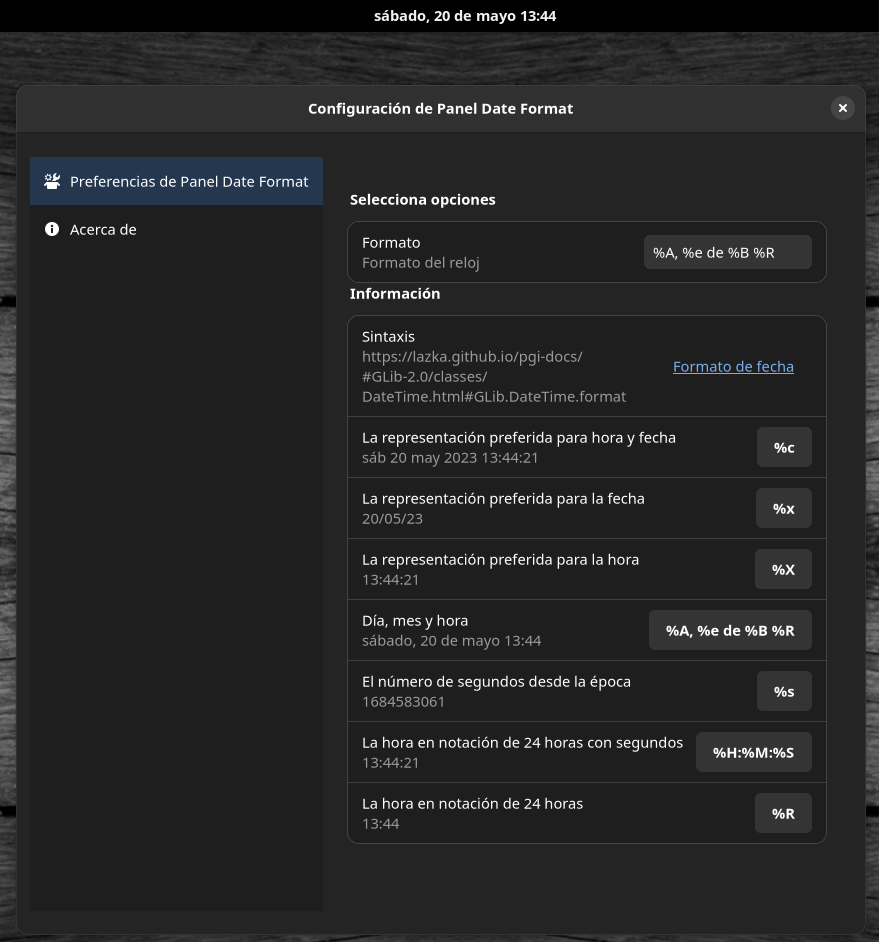Click the Formato del reloj row label
This screenshot has width=879, height=942.
tap(420, 263)
